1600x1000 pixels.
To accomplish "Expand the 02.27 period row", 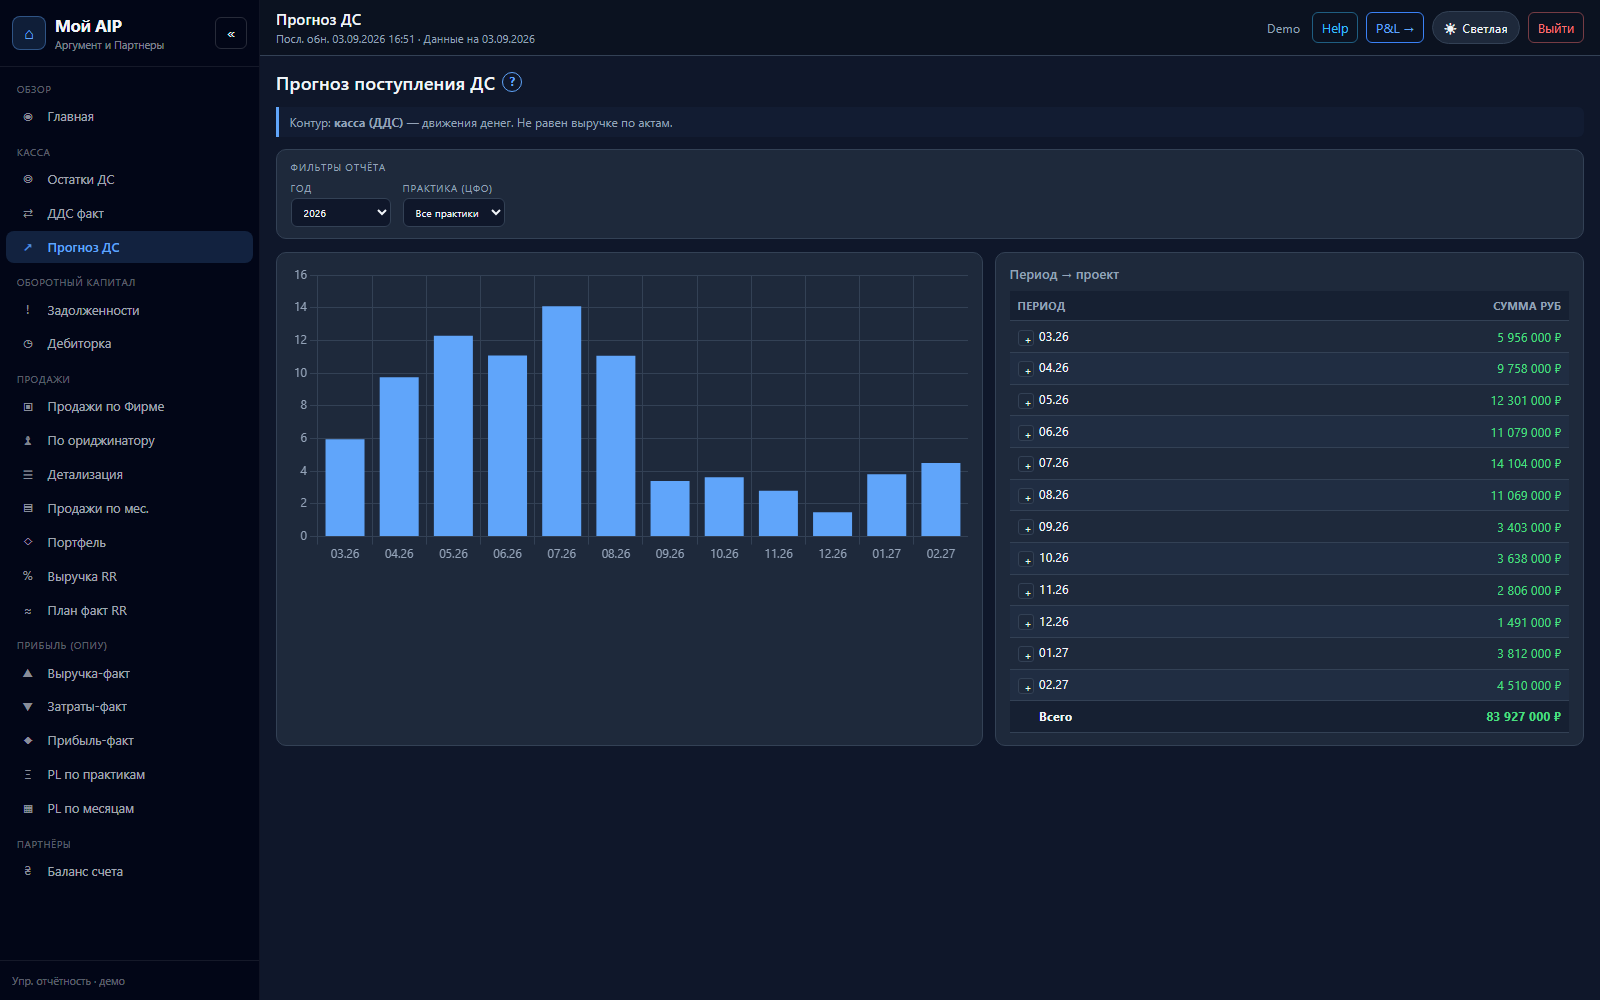I will [1026, 686].
